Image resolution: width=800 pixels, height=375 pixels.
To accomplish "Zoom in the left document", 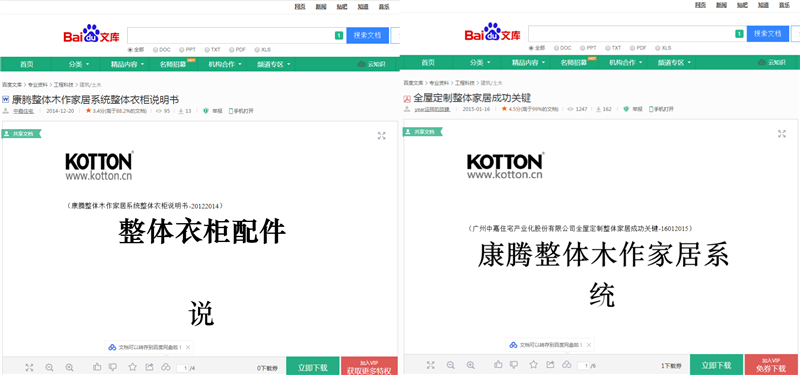I will coord(69,367).
